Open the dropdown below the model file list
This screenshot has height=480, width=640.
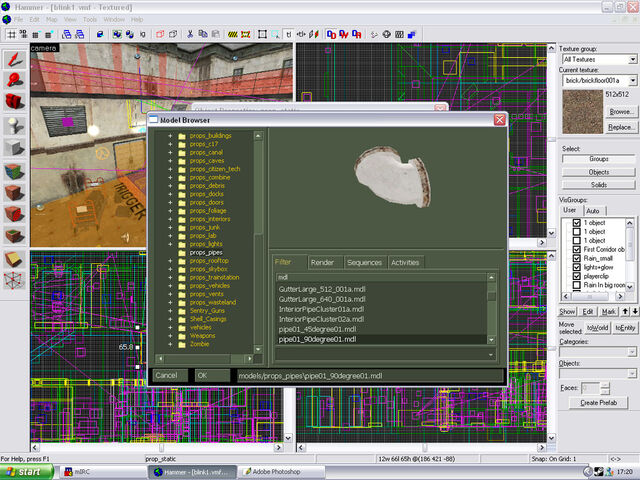point(491,355)
